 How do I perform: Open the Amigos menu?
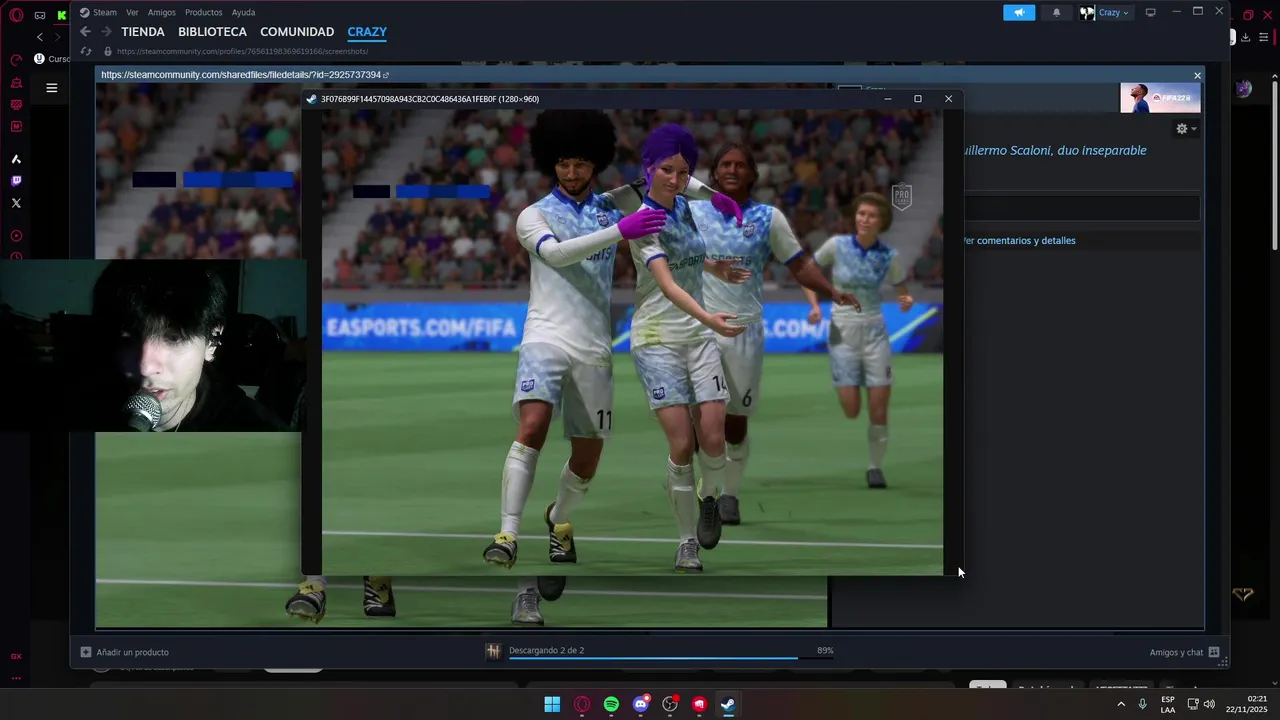tap(161, 12)
